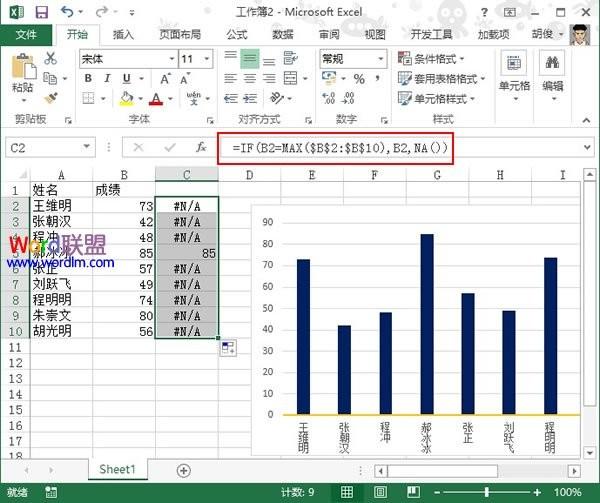This screenshot has height=503, width=600.
Task: Open the 插入 ribbon tab
Action: [124, 34]
